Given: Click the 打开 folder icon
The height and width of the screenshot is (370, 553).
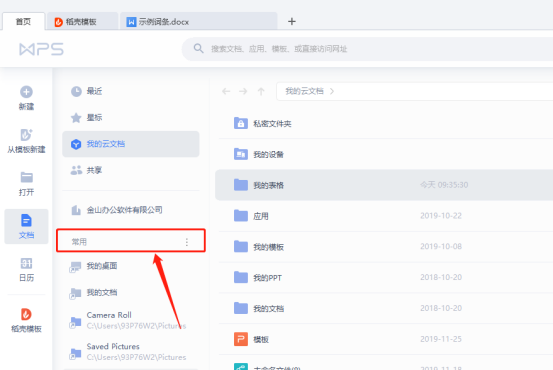Looking at the screenshot, I should tap(26, 177).
